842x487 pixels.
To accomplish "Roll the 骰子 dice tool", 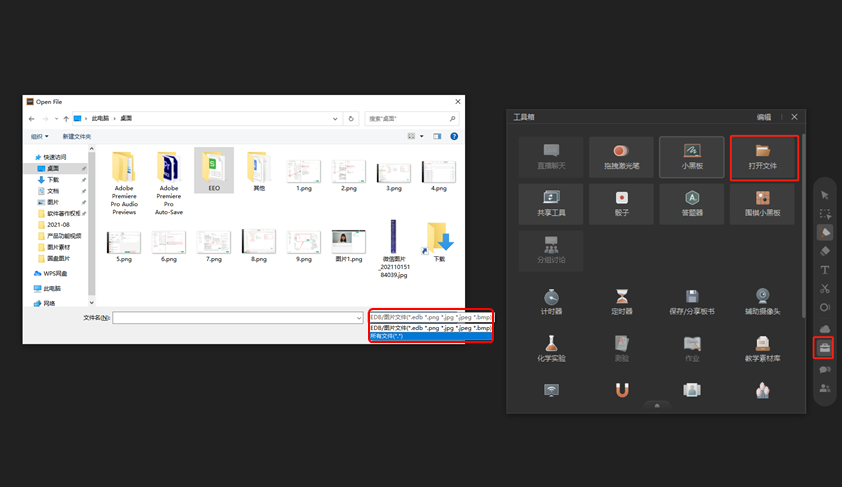I will (x=621, y=204).
